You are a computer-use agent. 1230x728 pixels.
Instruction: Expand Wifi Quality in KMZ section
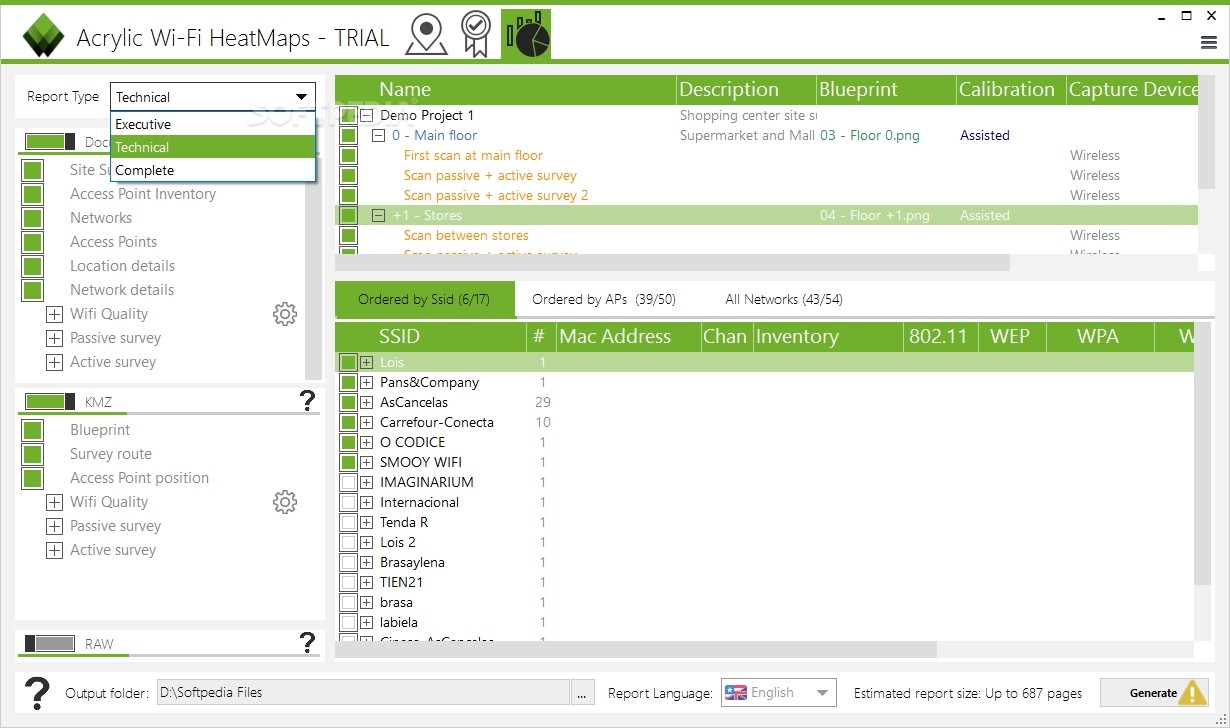click(54, 502)
